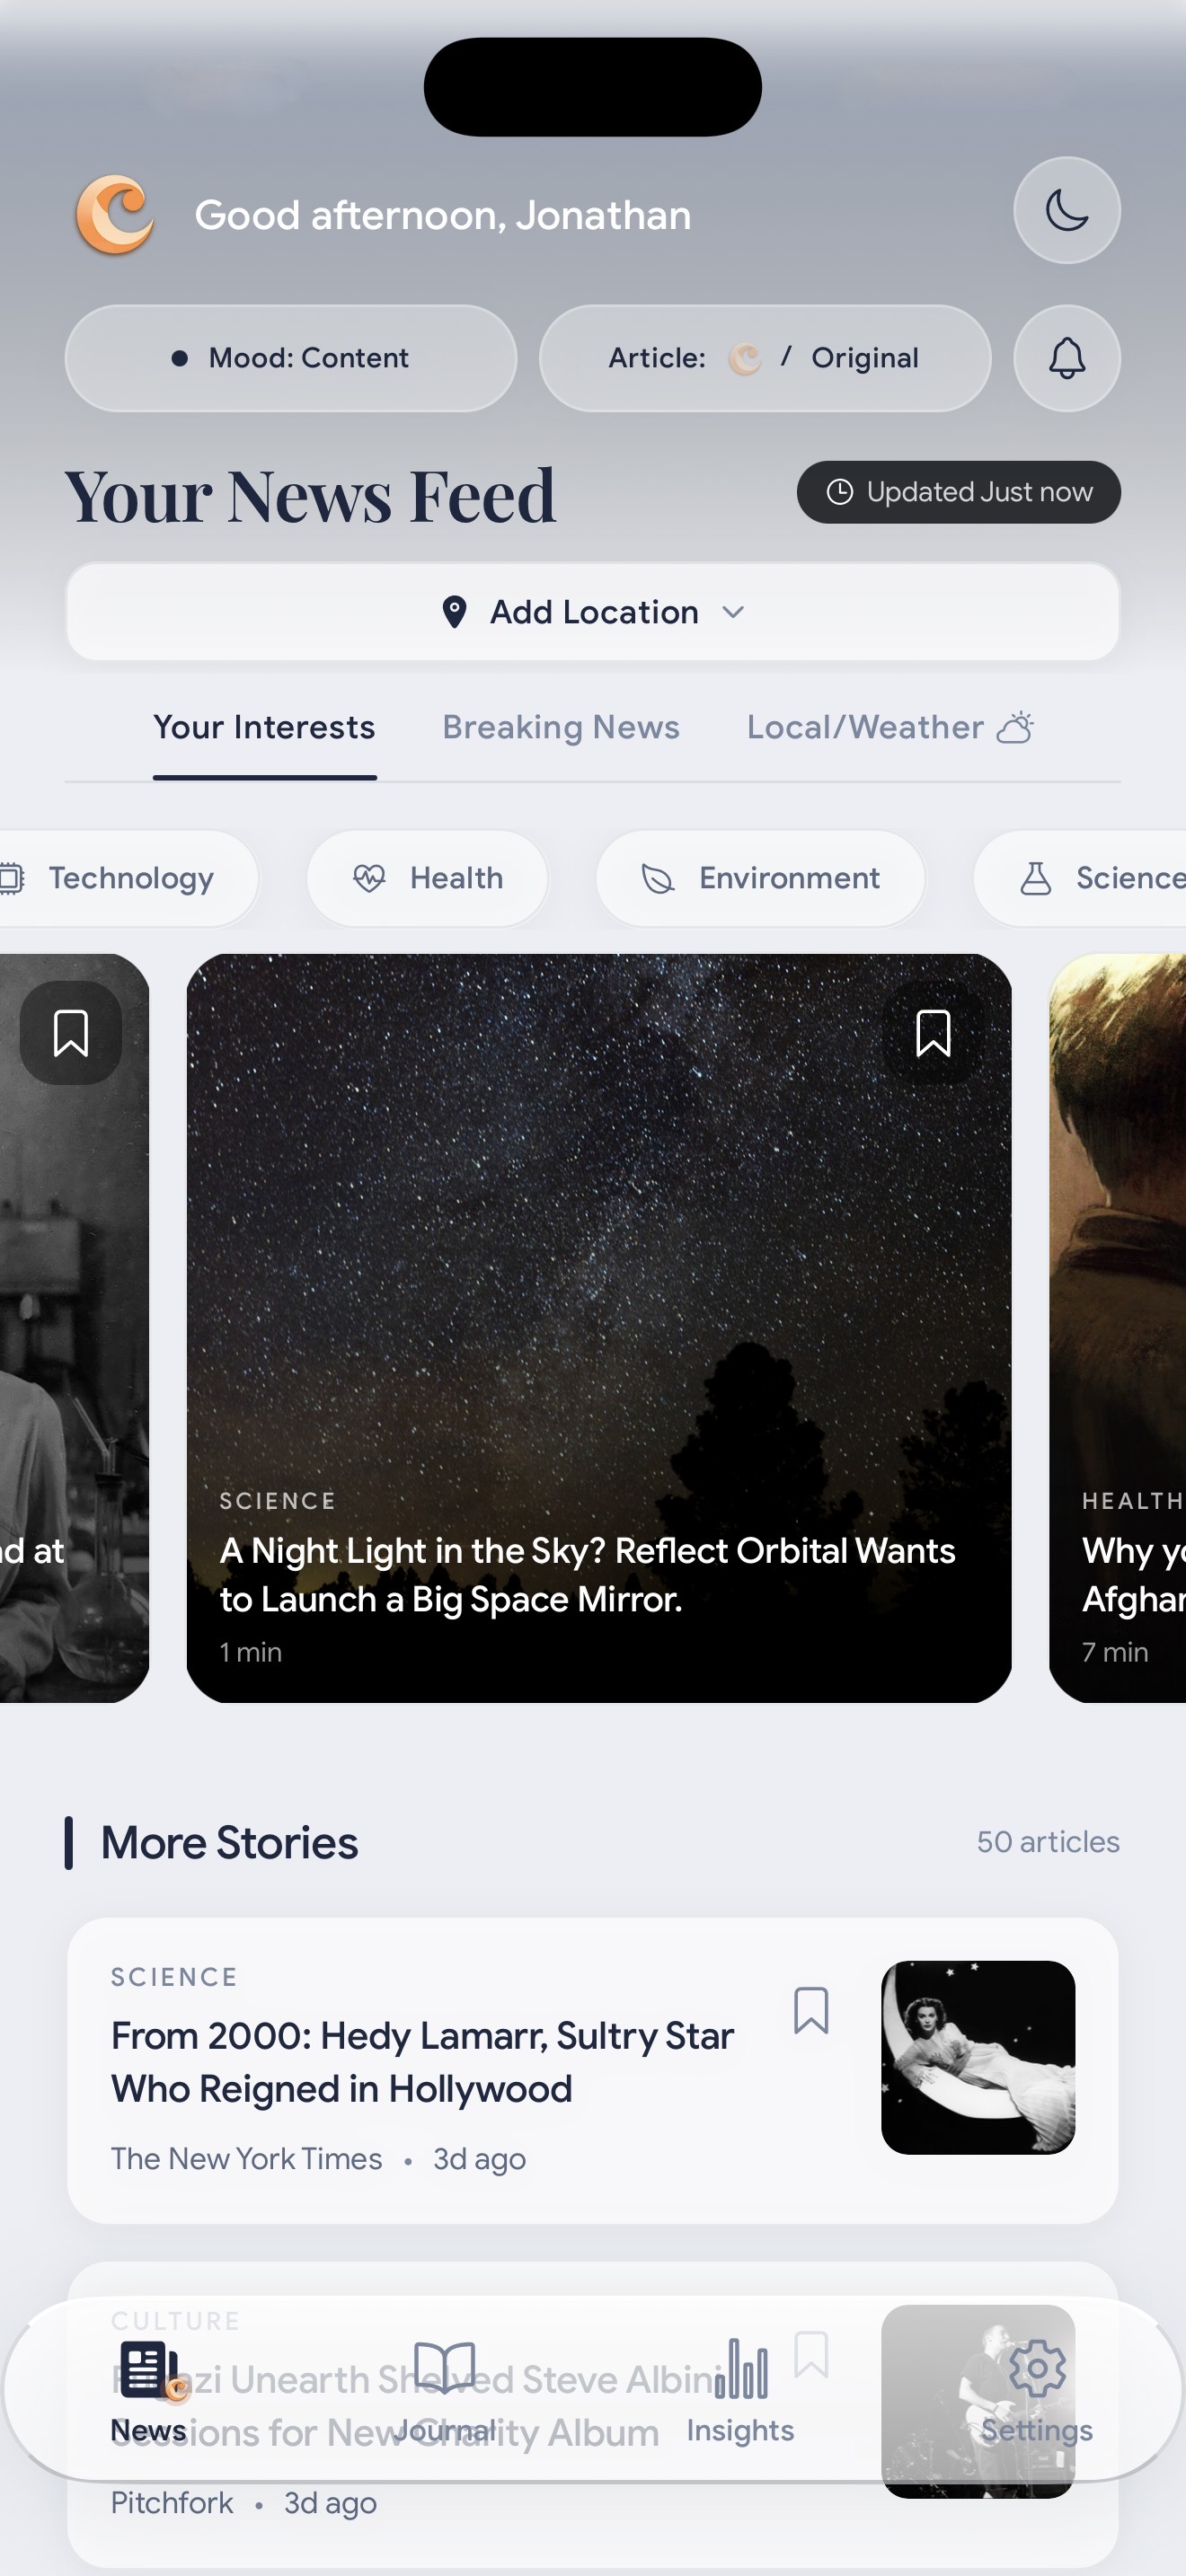1186x2576 pixels.
Task: Bookmark the space mirror article
Action: click(931, 1032)
